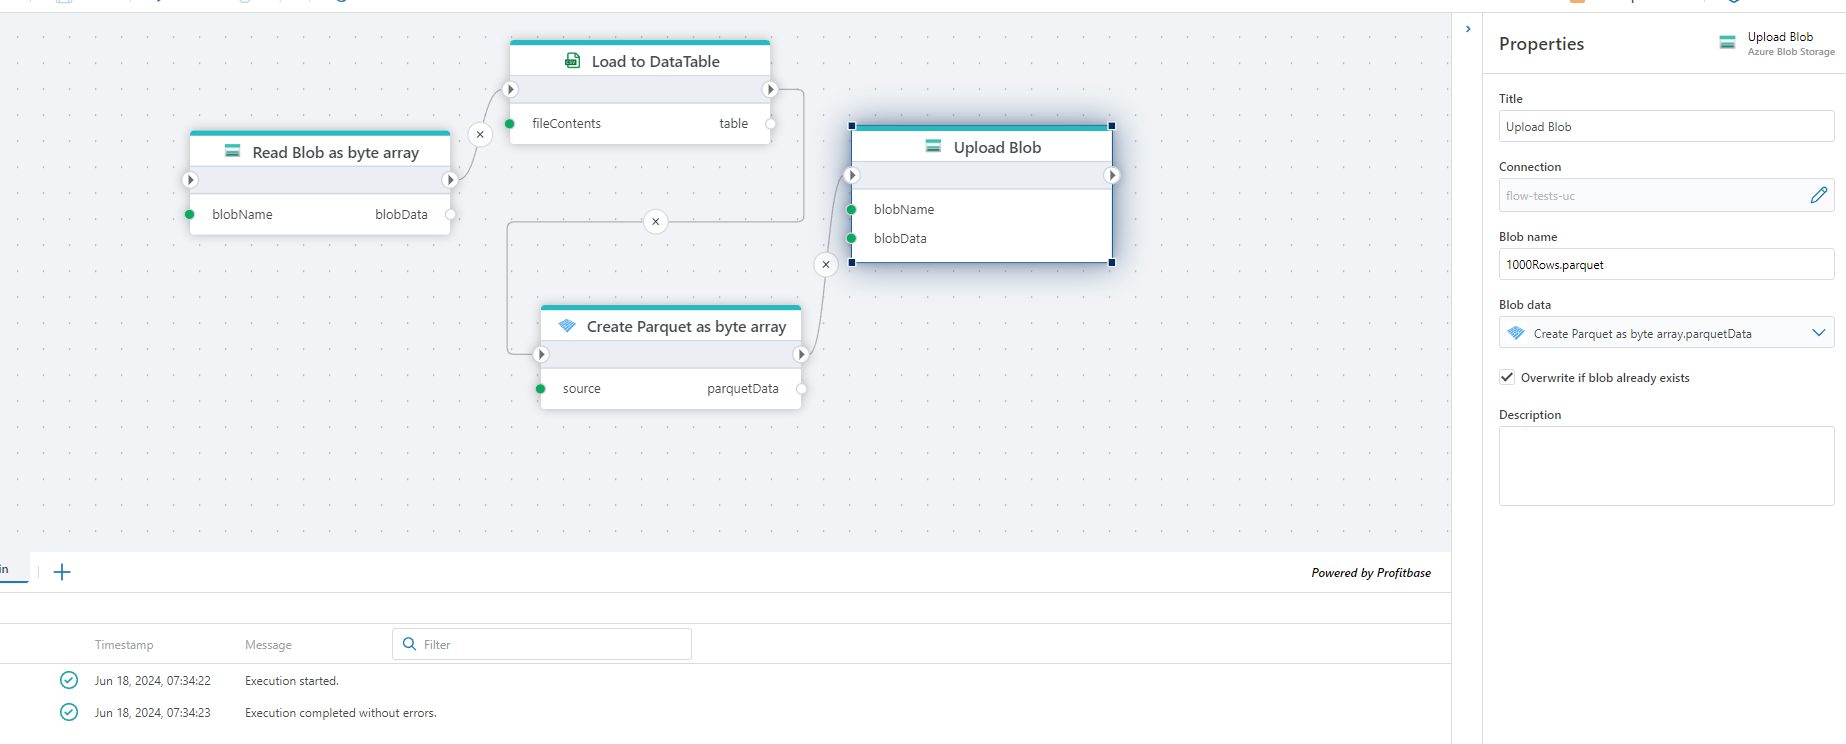Image resolution: width=1846 pixels, height=744 pixels.
Task: Click the Read Blob node's flow output port
Action: pyautogui.click(x=450, y=180)
